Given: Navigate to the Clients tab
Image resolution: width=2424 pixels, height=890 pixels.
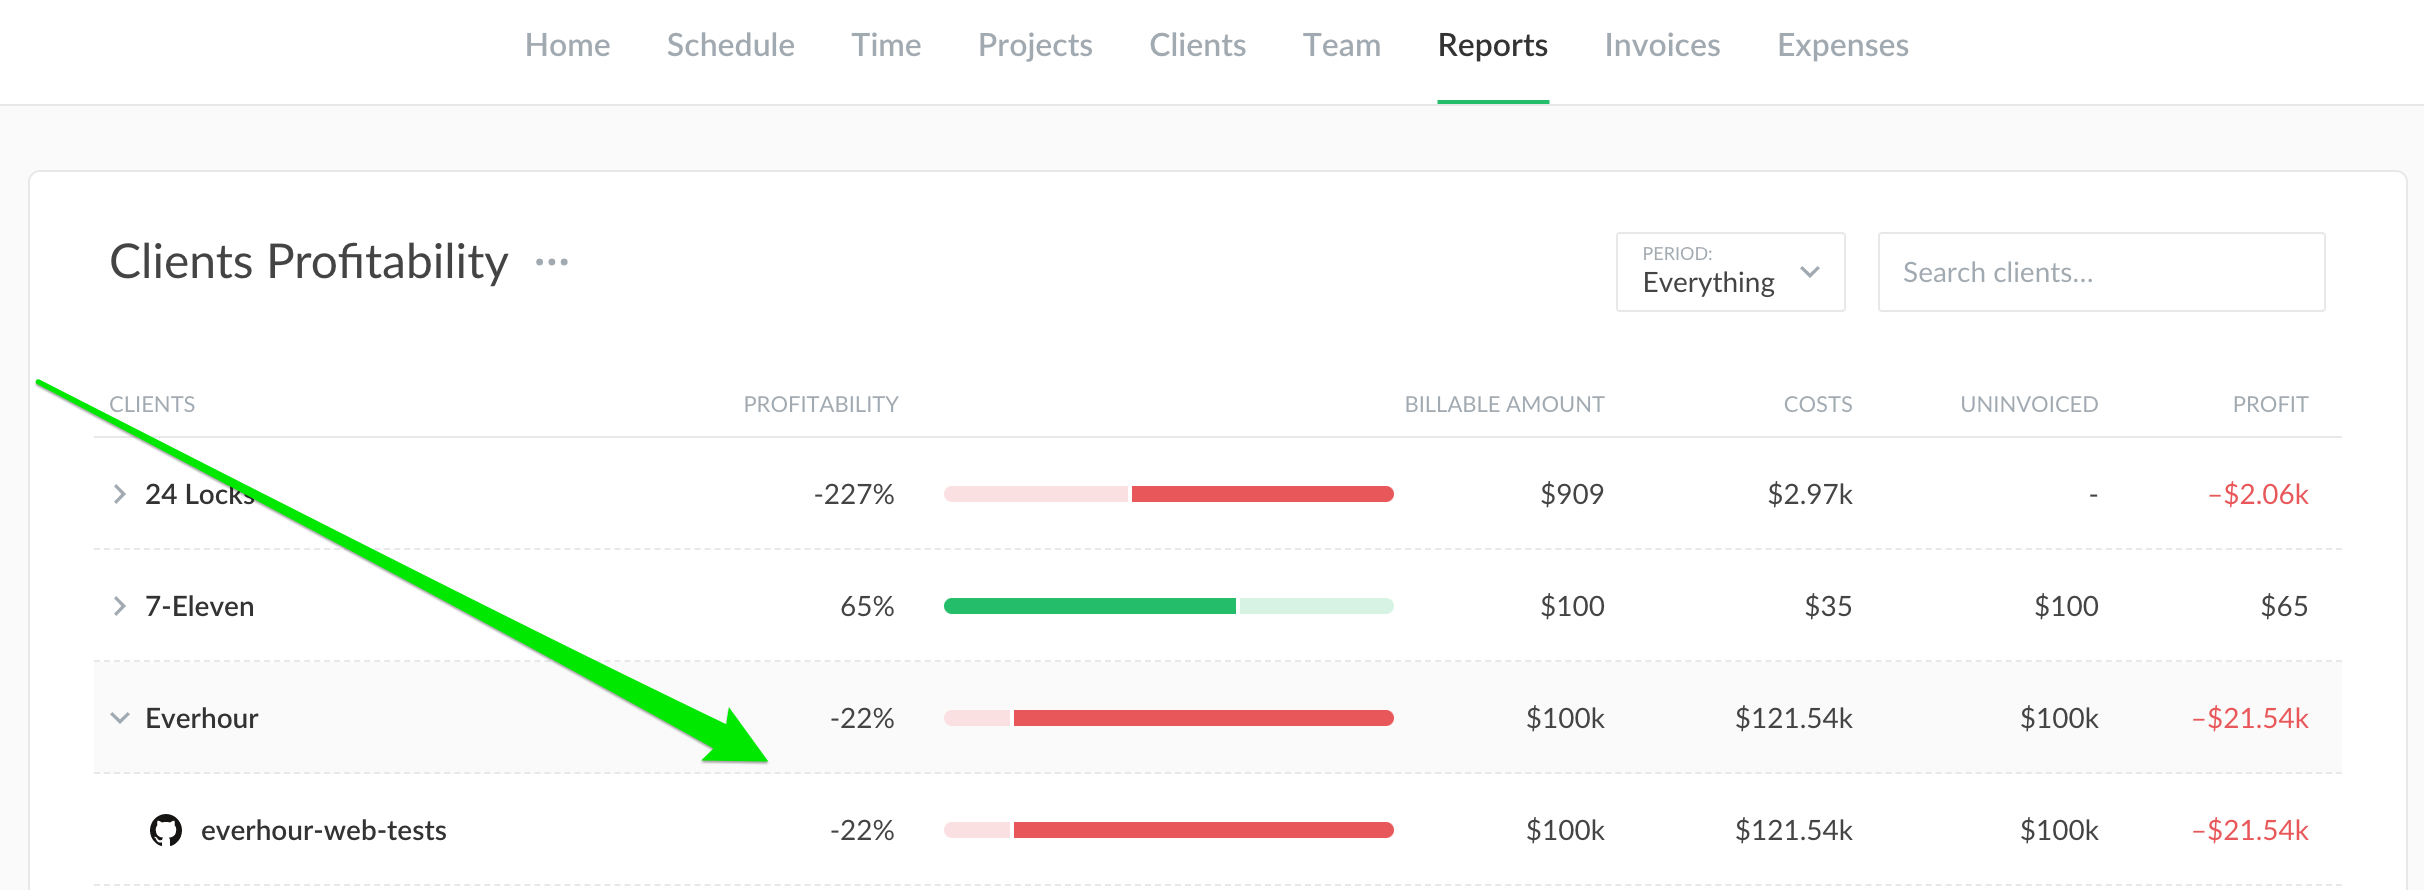Looking at the screenshot, I should (x=1197, y=45).
